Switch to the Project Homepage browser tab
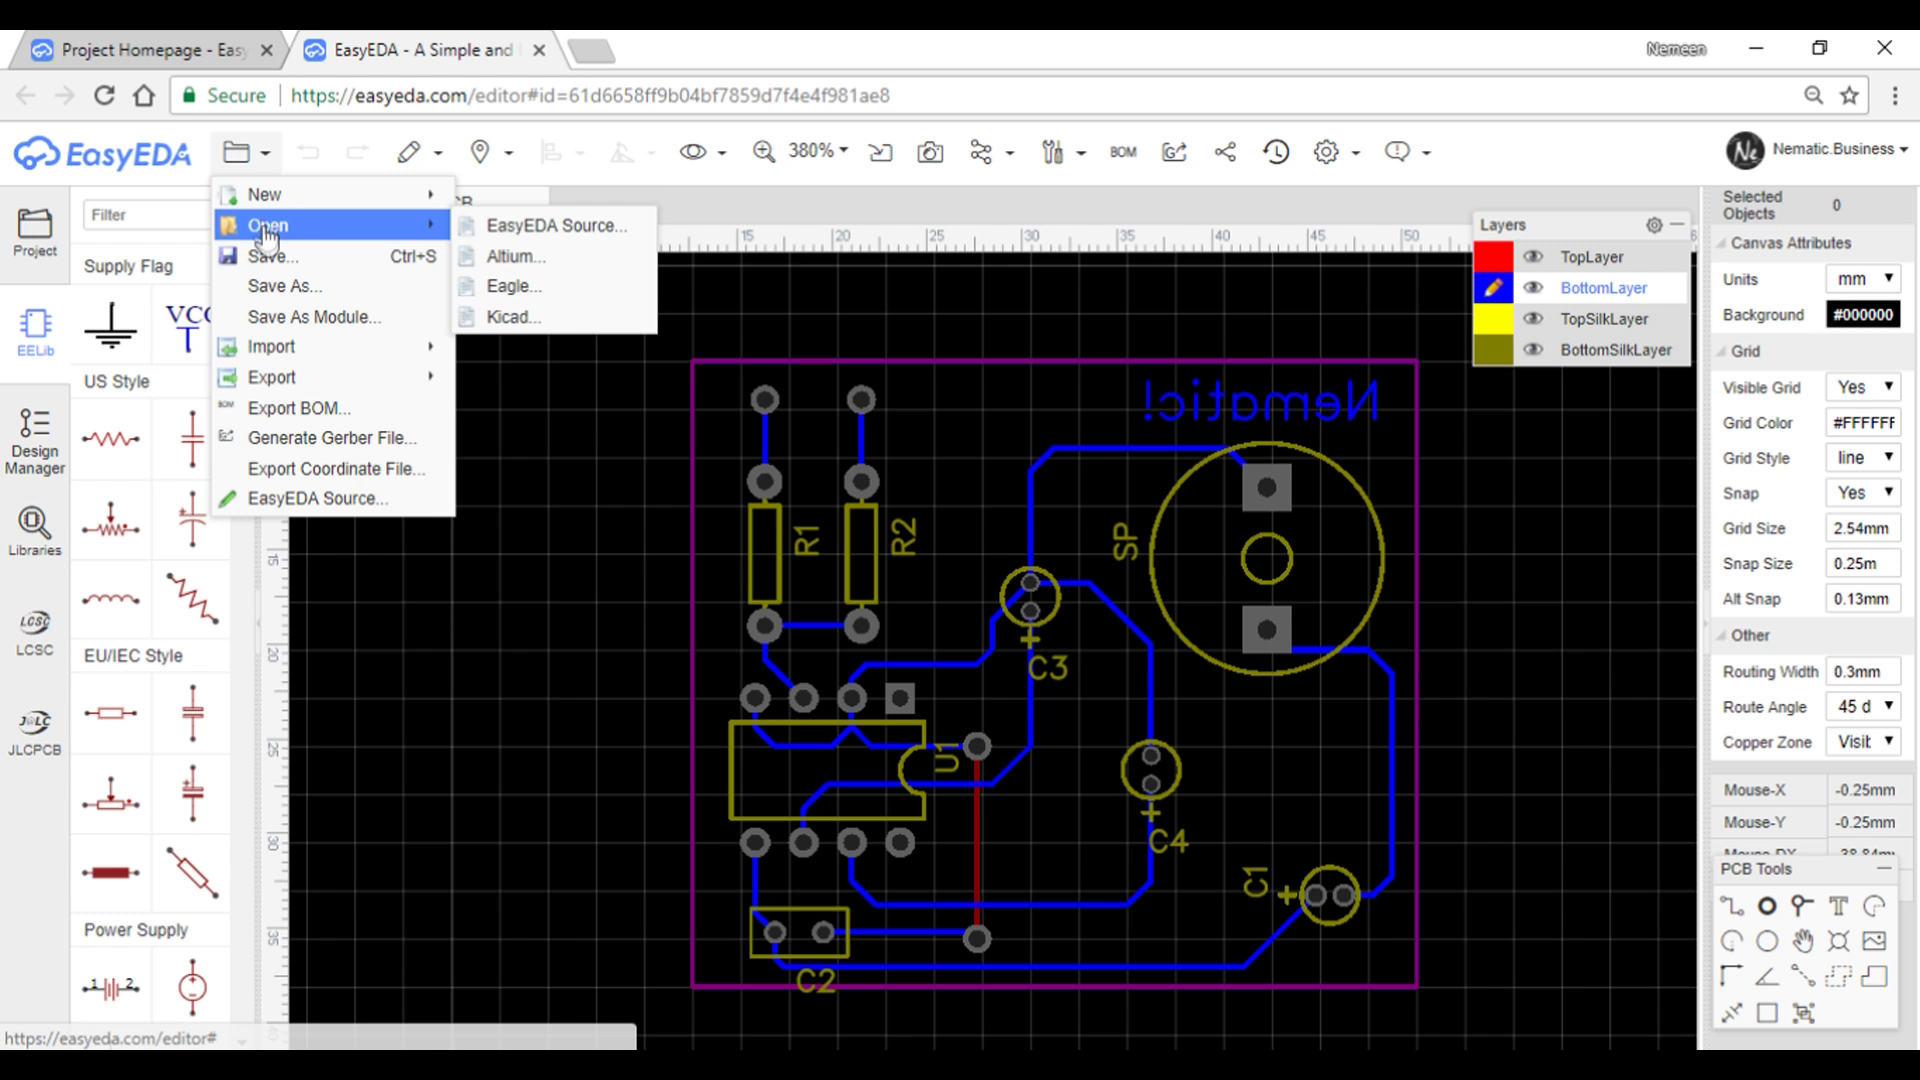Image resolution: width=1920 pixels, height=1080 pixels. pos(150,50)
